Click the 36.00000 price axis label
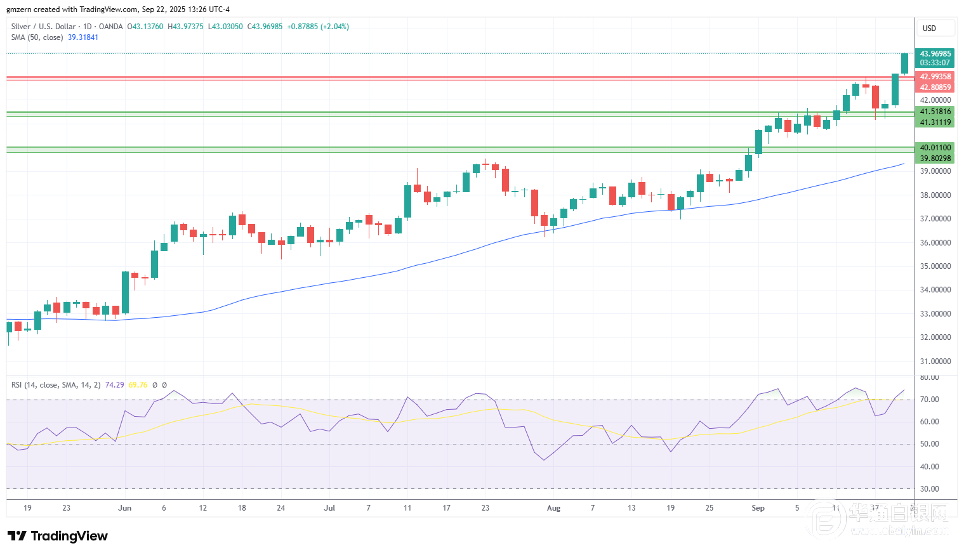964x556 pixels. [935, 242]
